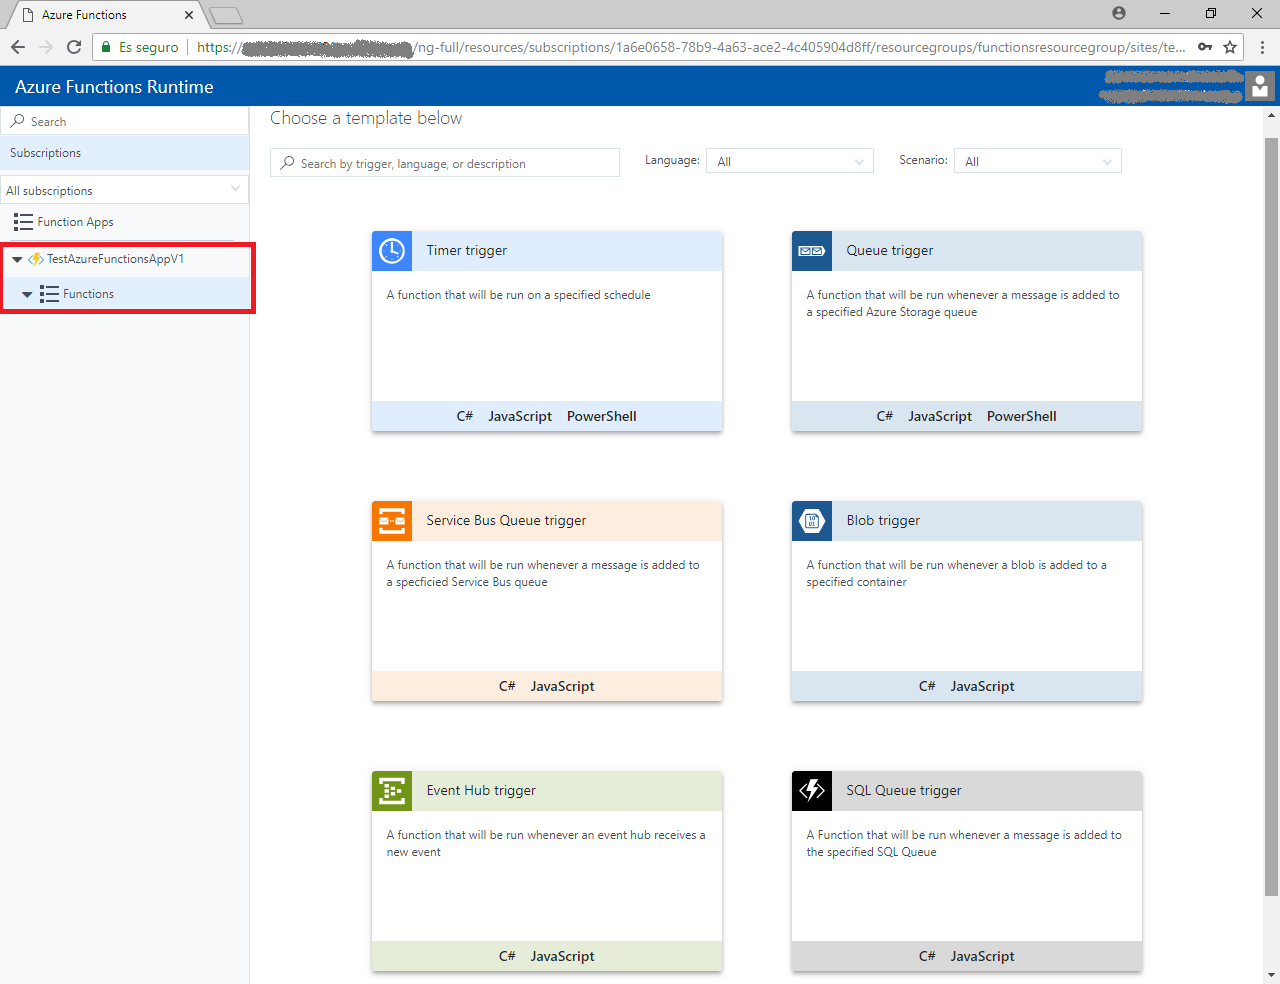Choose JavaScript on the Timer trigger card
1280x984 pixels.
click(x=520, y=416)
